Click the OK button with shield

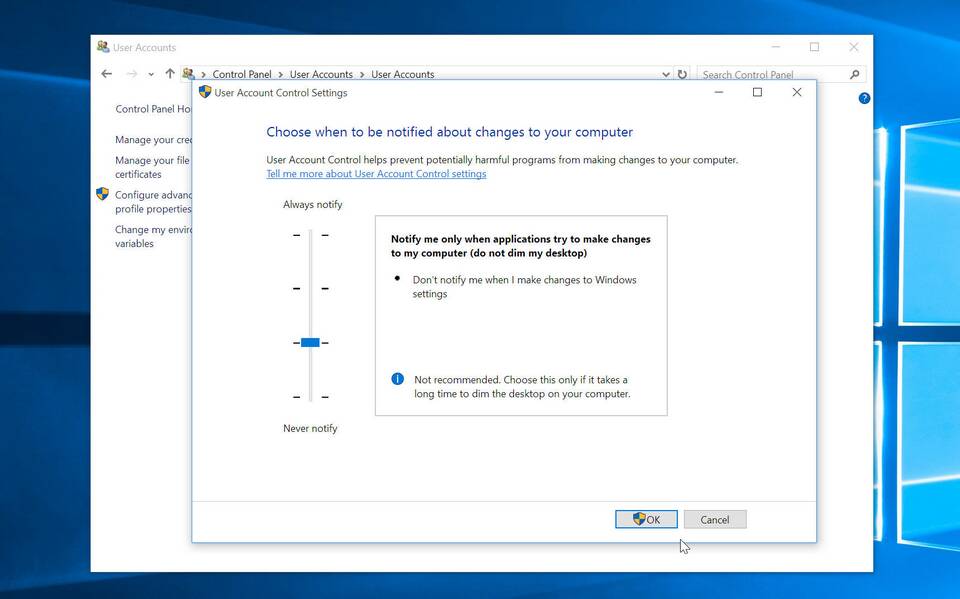pyautogui.click(x=646, y=519)
